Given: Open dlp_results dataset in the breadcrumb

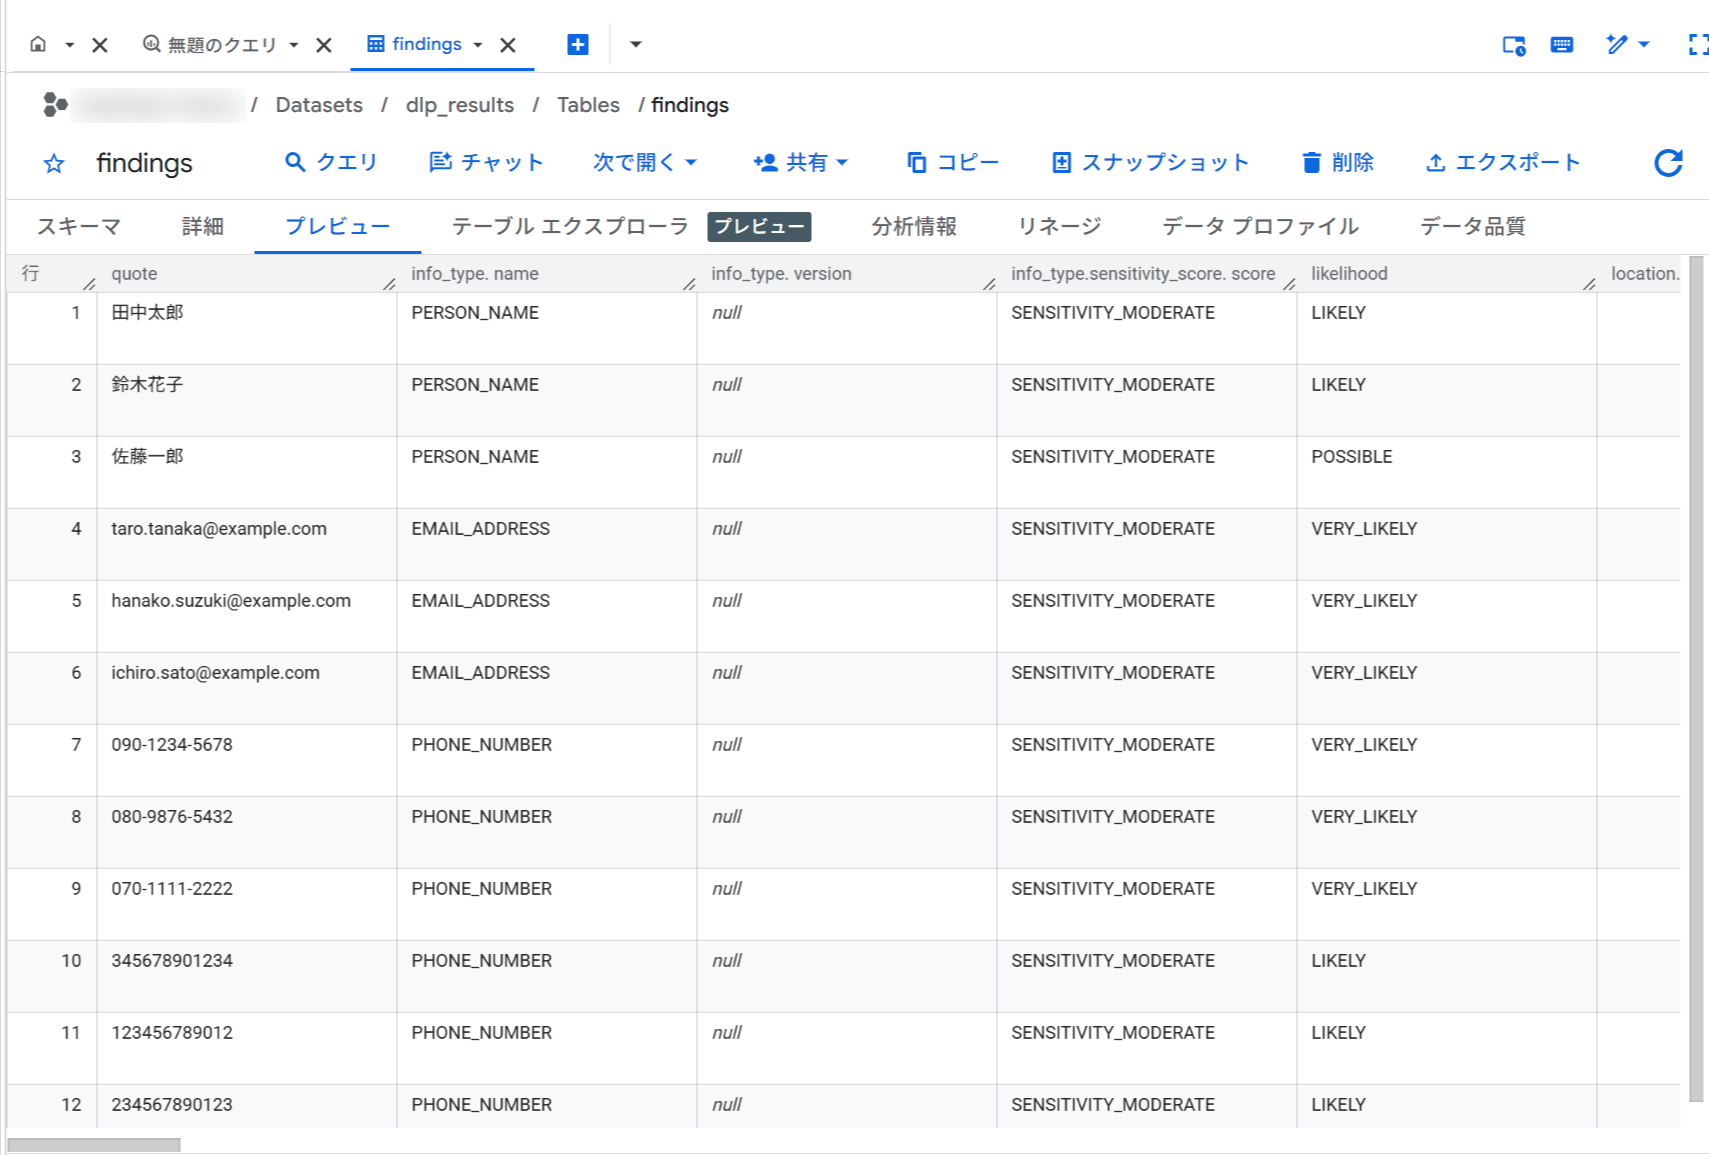Looking at the screenshot, I should (460, 105).
